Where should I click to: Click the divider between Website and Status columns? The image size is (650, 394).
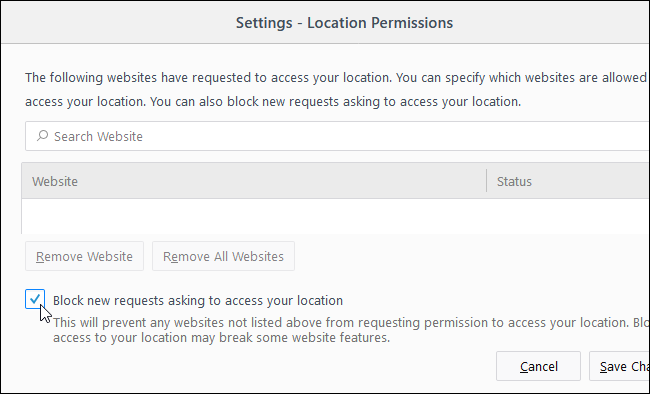coord(486,181)
